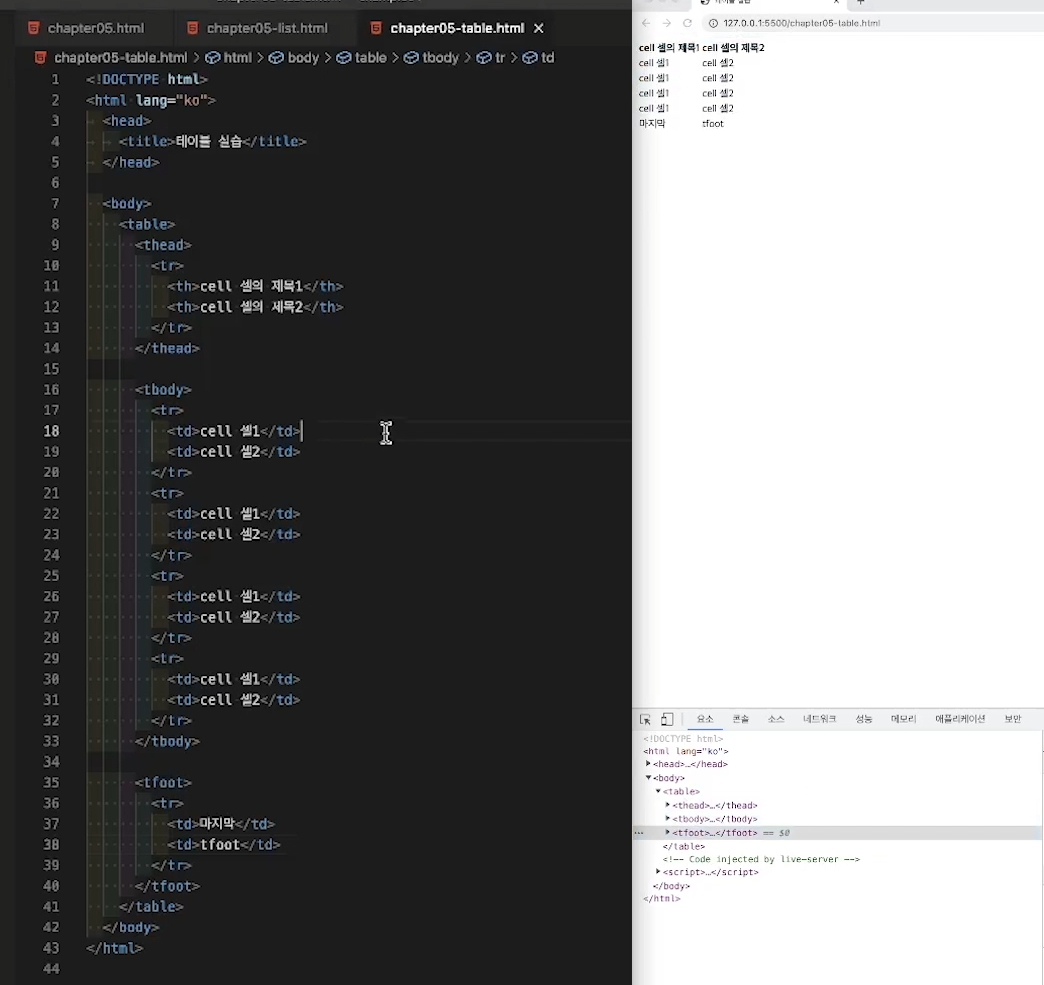This screenshot has width=1044, height=985.
Task: Click line number 35 in the editor gutter
Action: pyautogui.click(x=52, y=783)
